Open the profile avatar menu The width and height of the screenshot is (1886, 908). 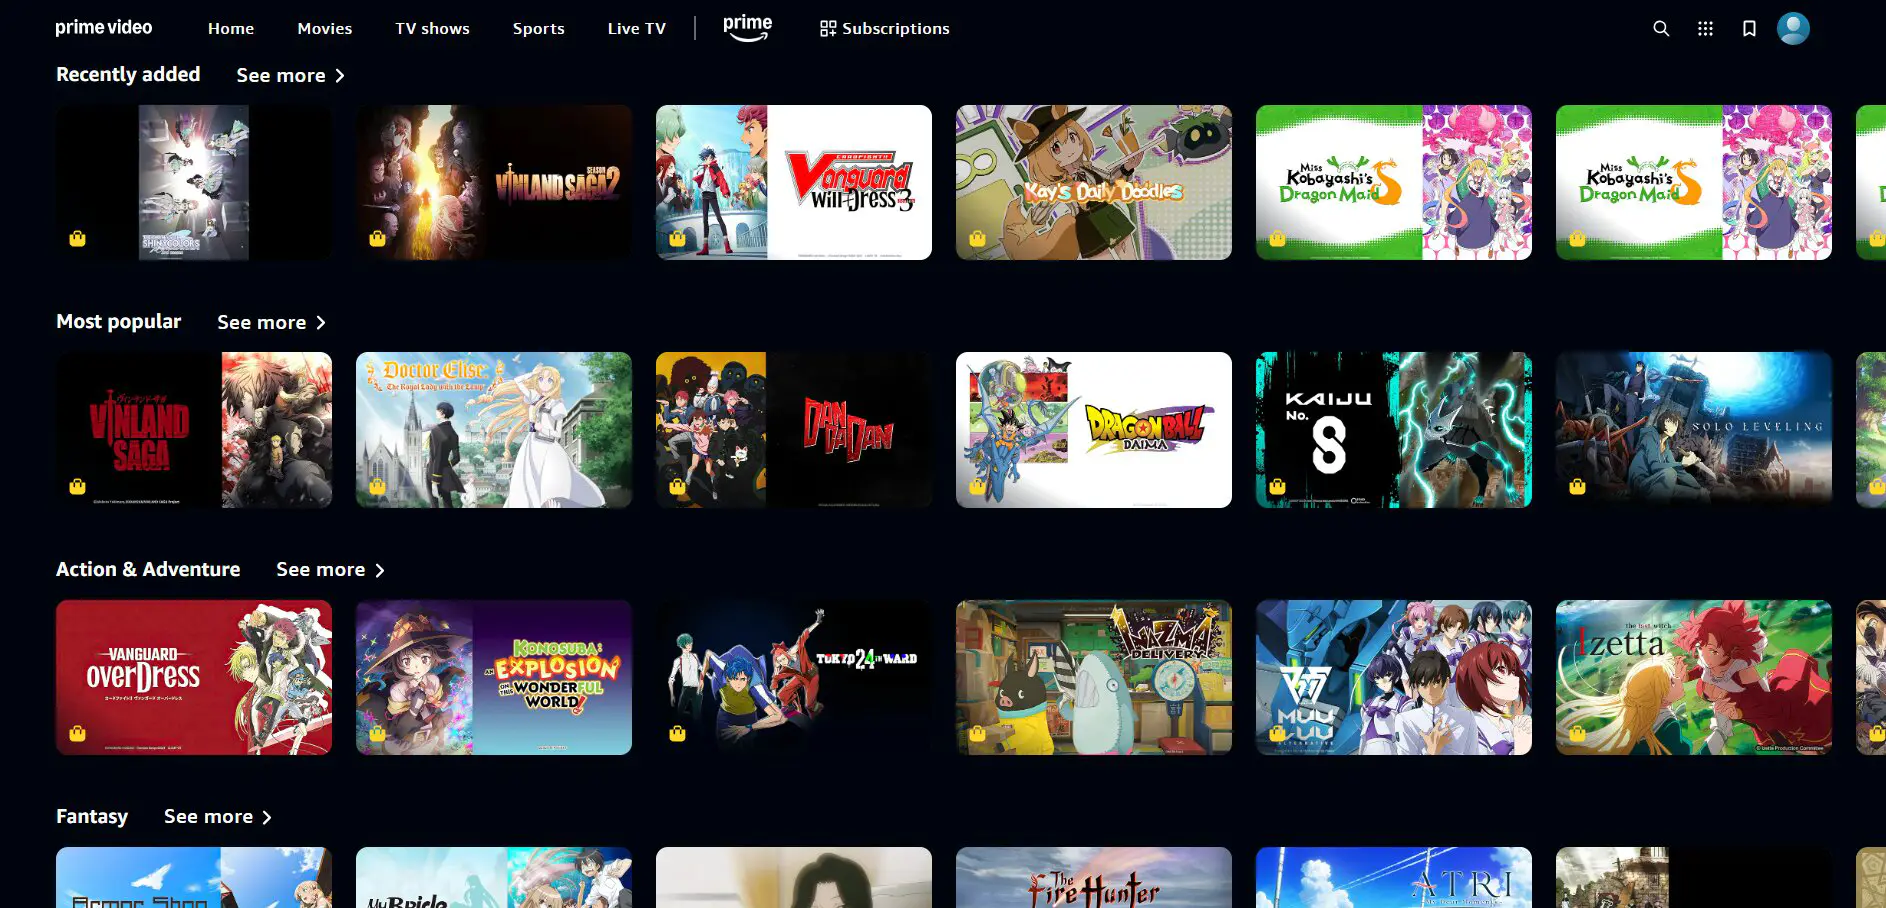tap(1793, 28)
